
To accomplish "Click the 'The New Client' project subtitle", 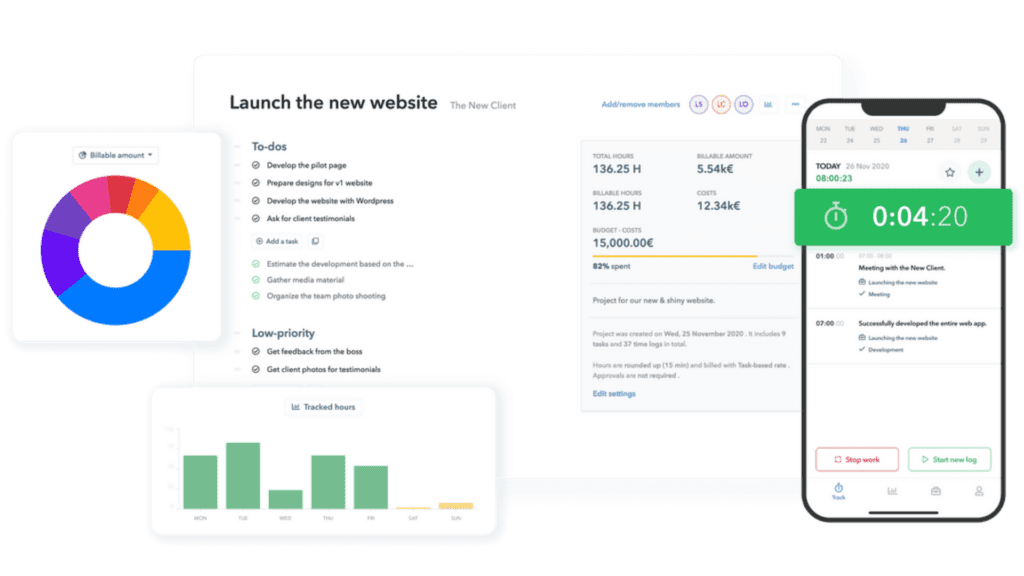I will [483, 105].
